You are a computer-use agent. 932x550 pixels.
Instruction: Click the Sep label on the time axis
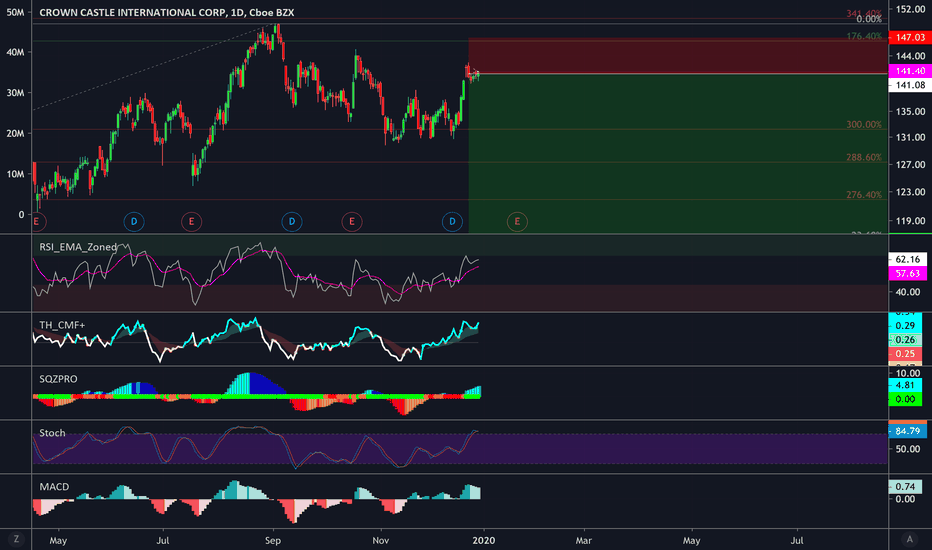[273, 540]
